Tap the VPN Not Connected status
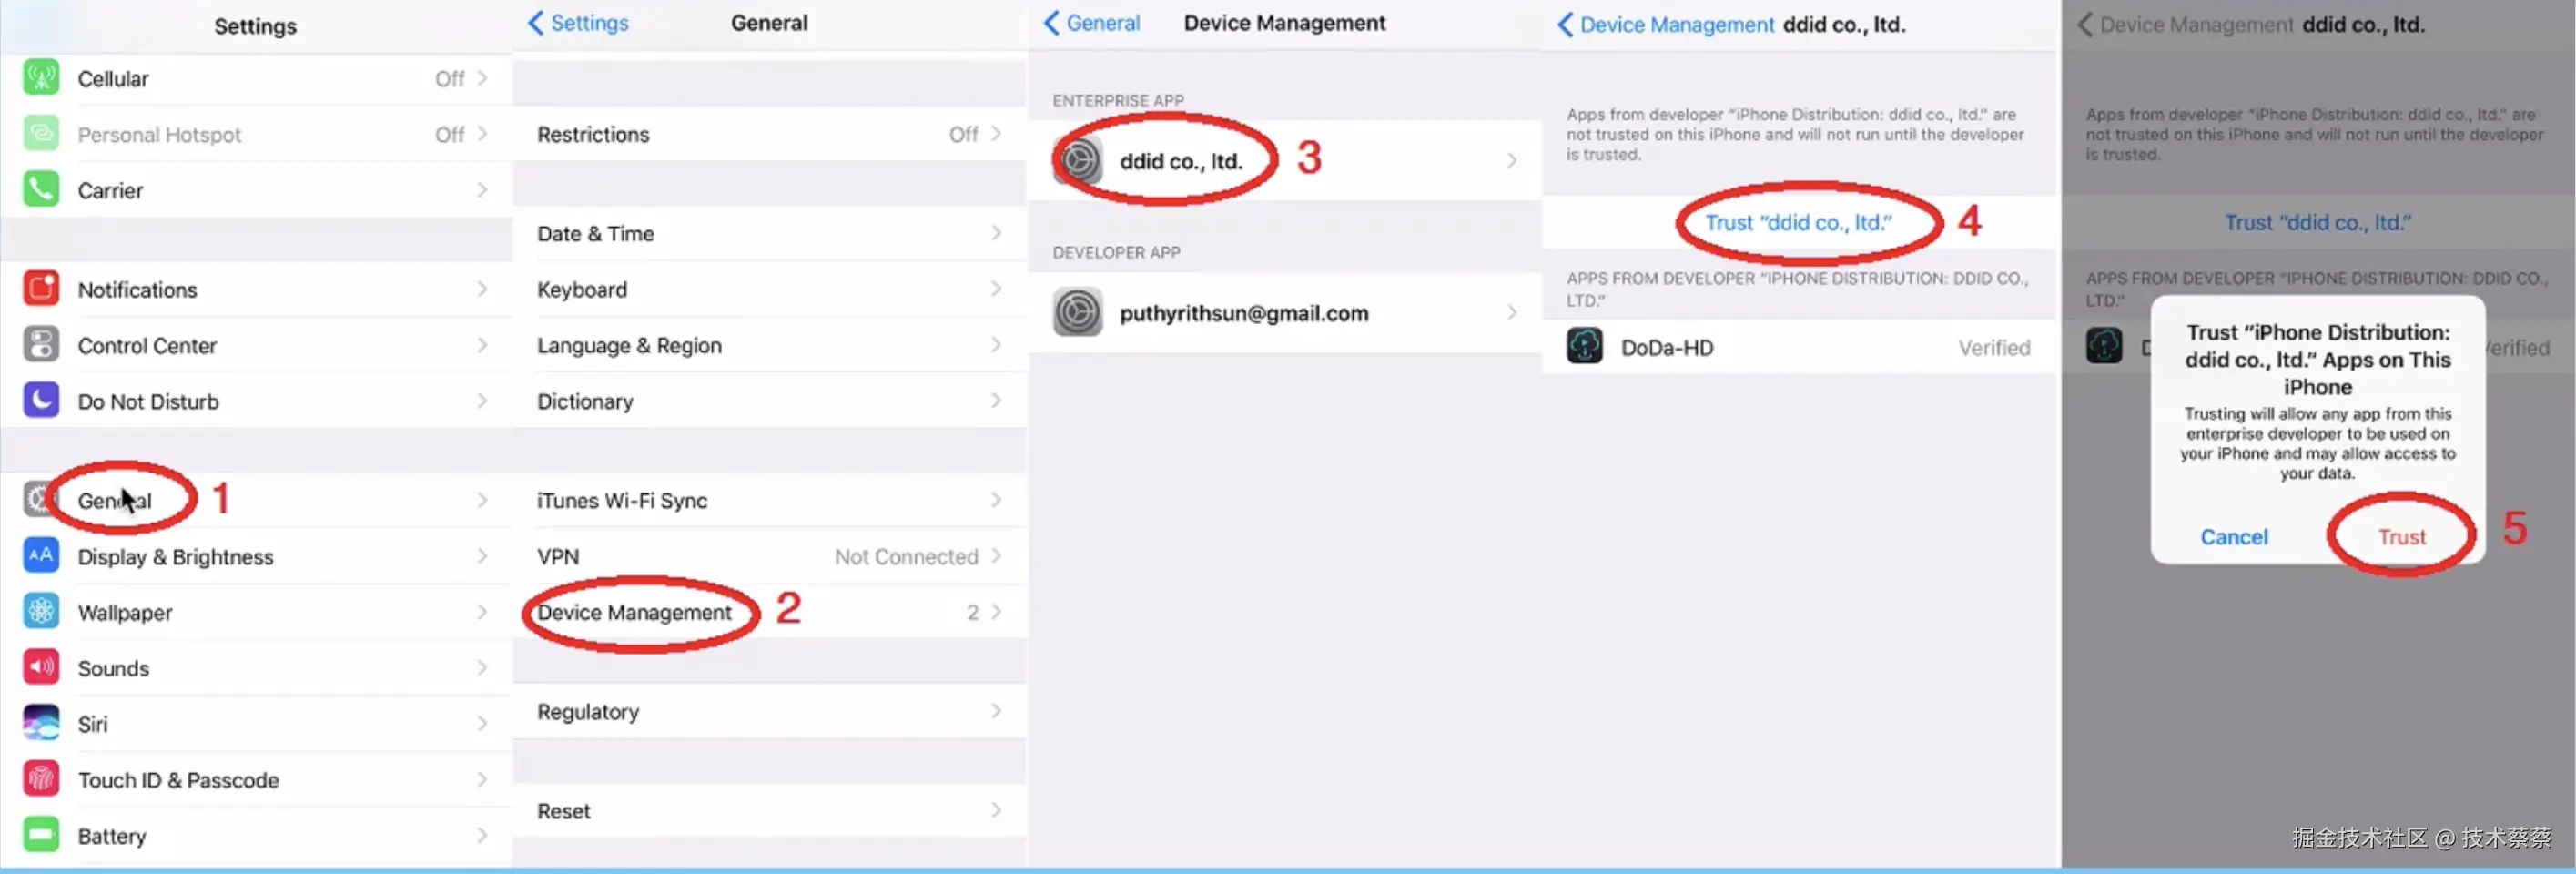The height and width of the screenshot is (874, 2576). click(x=906, y=556)
